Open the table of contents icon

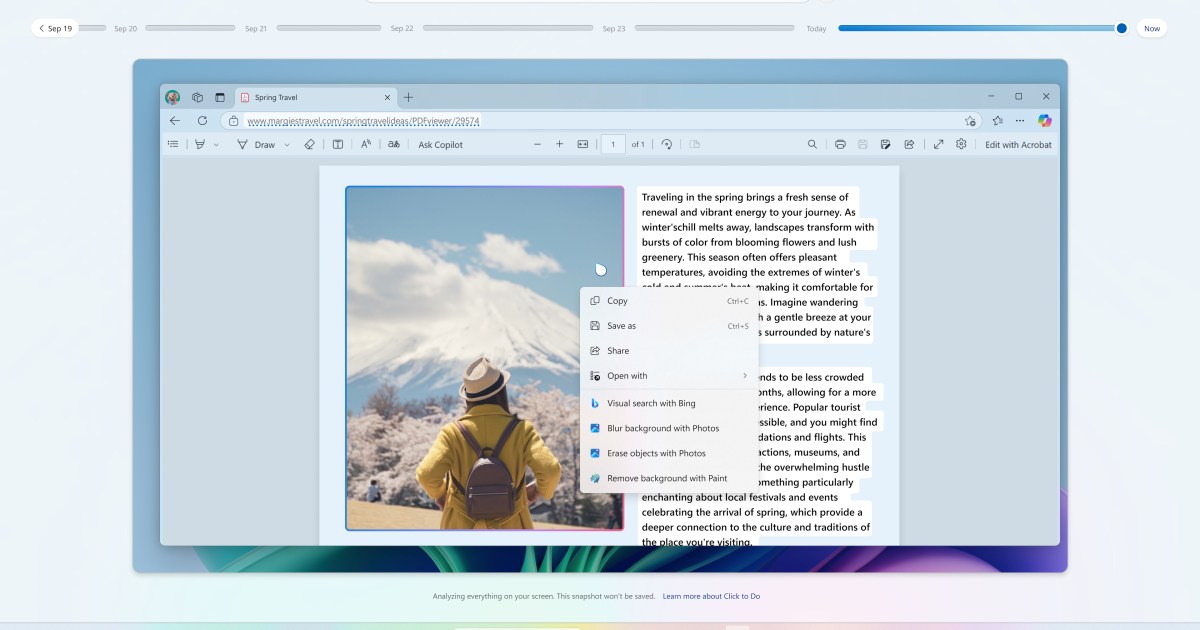pyautogui.click(x=173, y=145)
